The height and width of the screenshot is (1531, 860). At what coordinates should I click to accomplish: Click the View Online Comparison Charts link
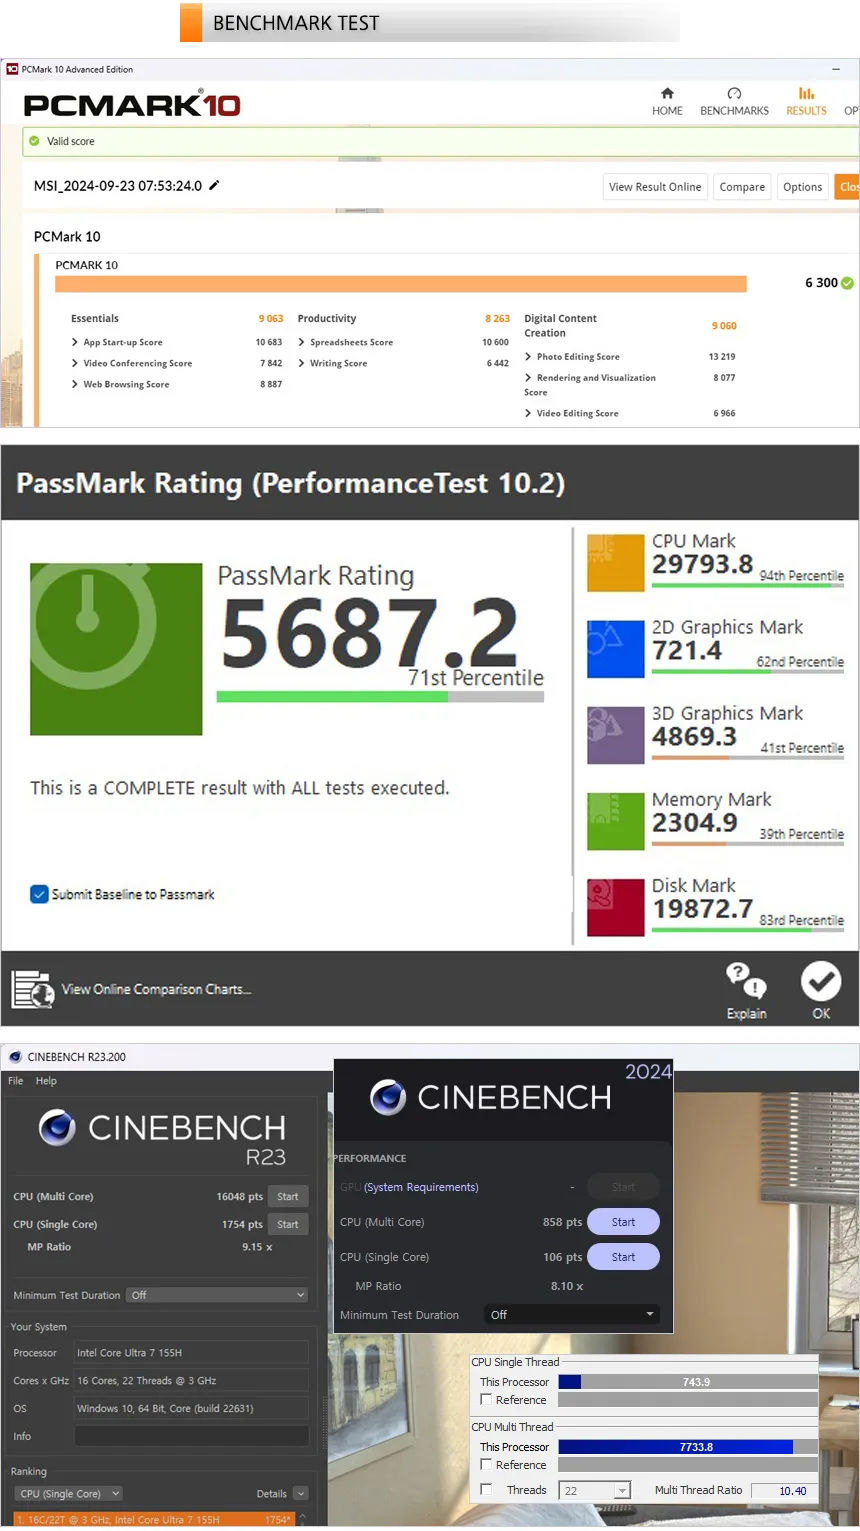click(155, 989)
